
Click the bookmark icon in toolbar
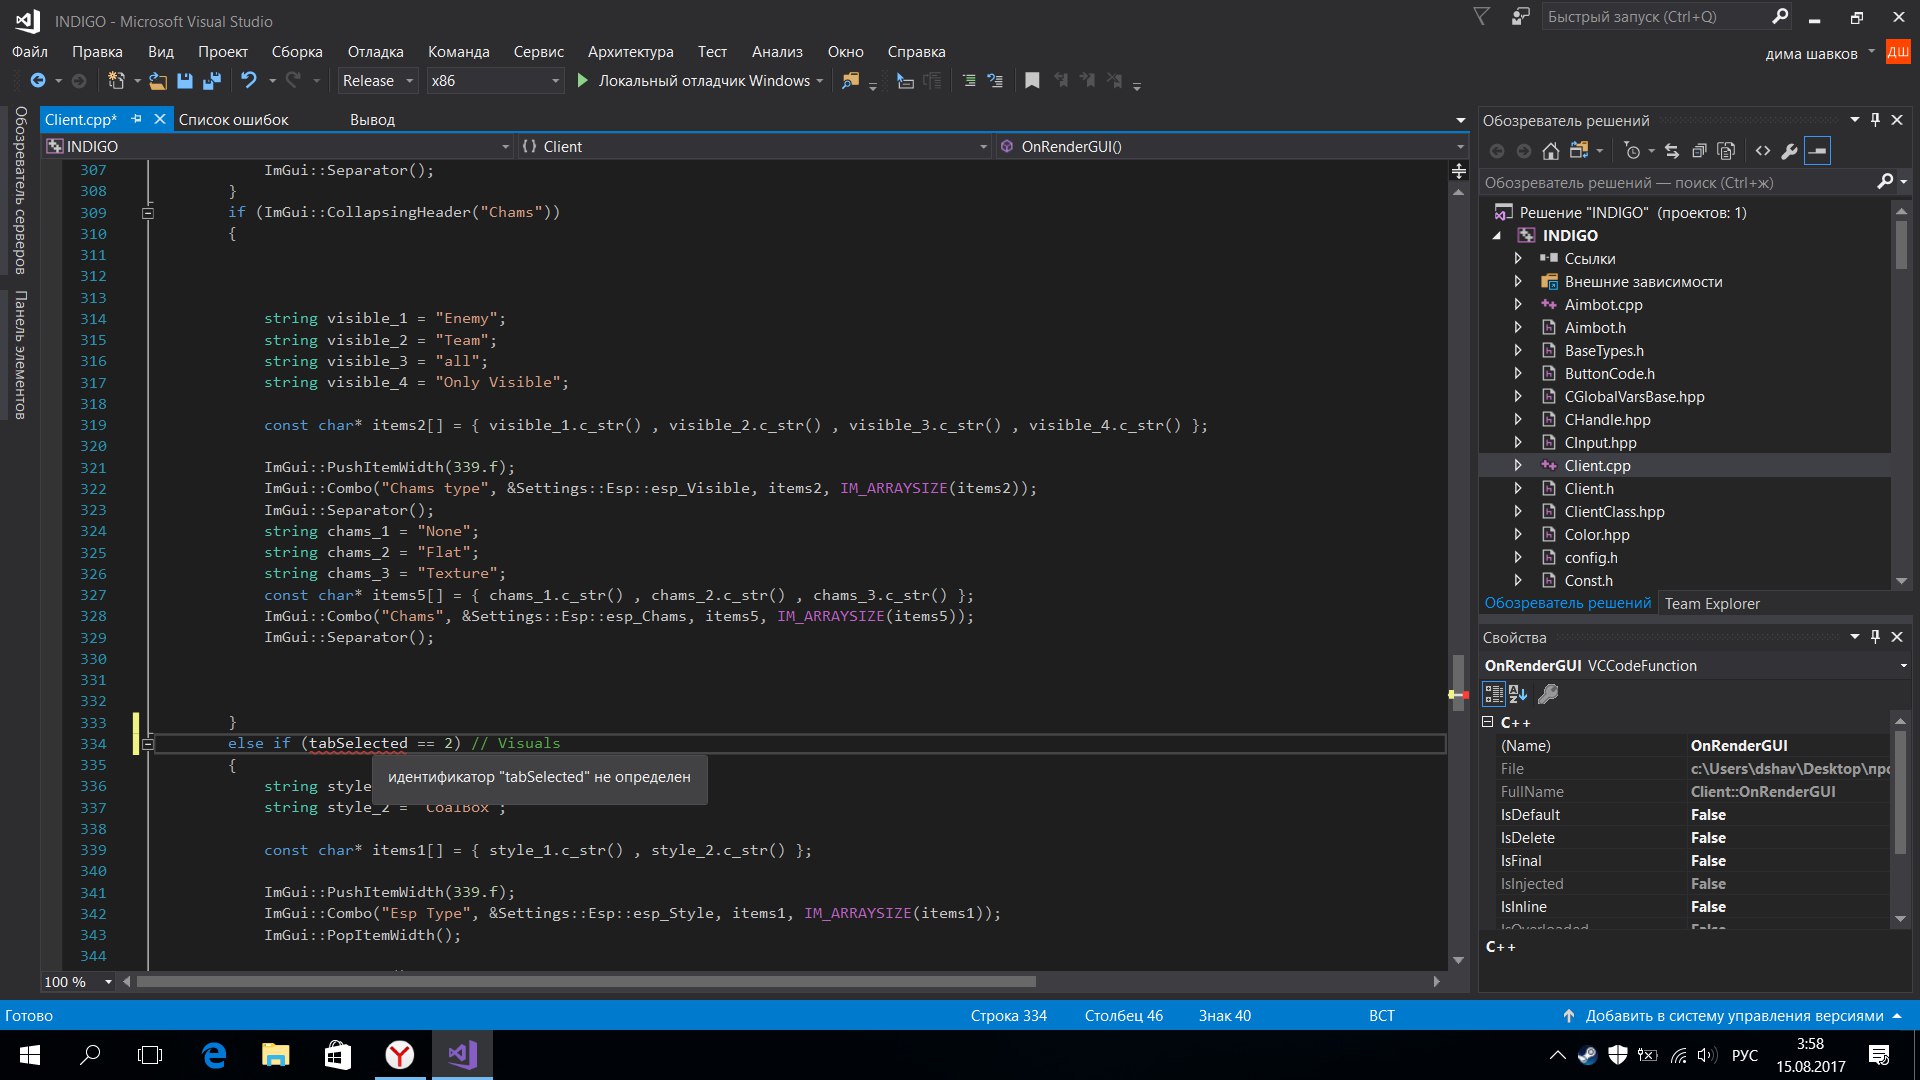point(1032,81)
